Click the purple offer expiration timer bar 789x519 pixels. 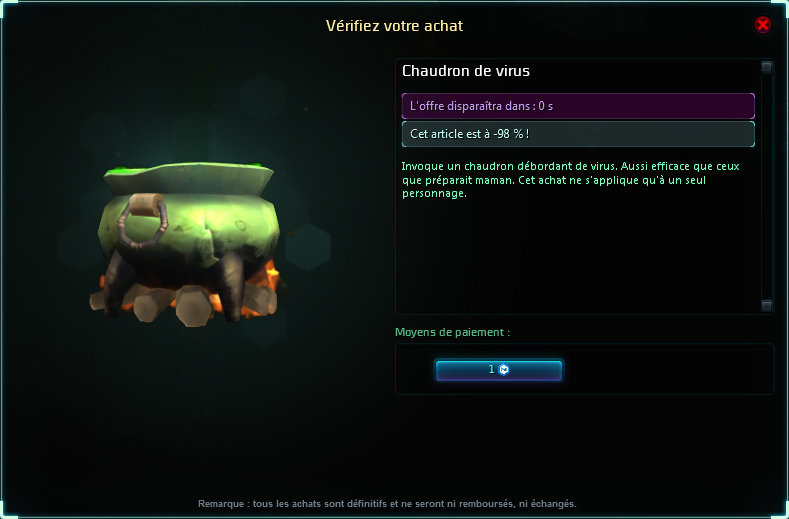tap(578, 106)
